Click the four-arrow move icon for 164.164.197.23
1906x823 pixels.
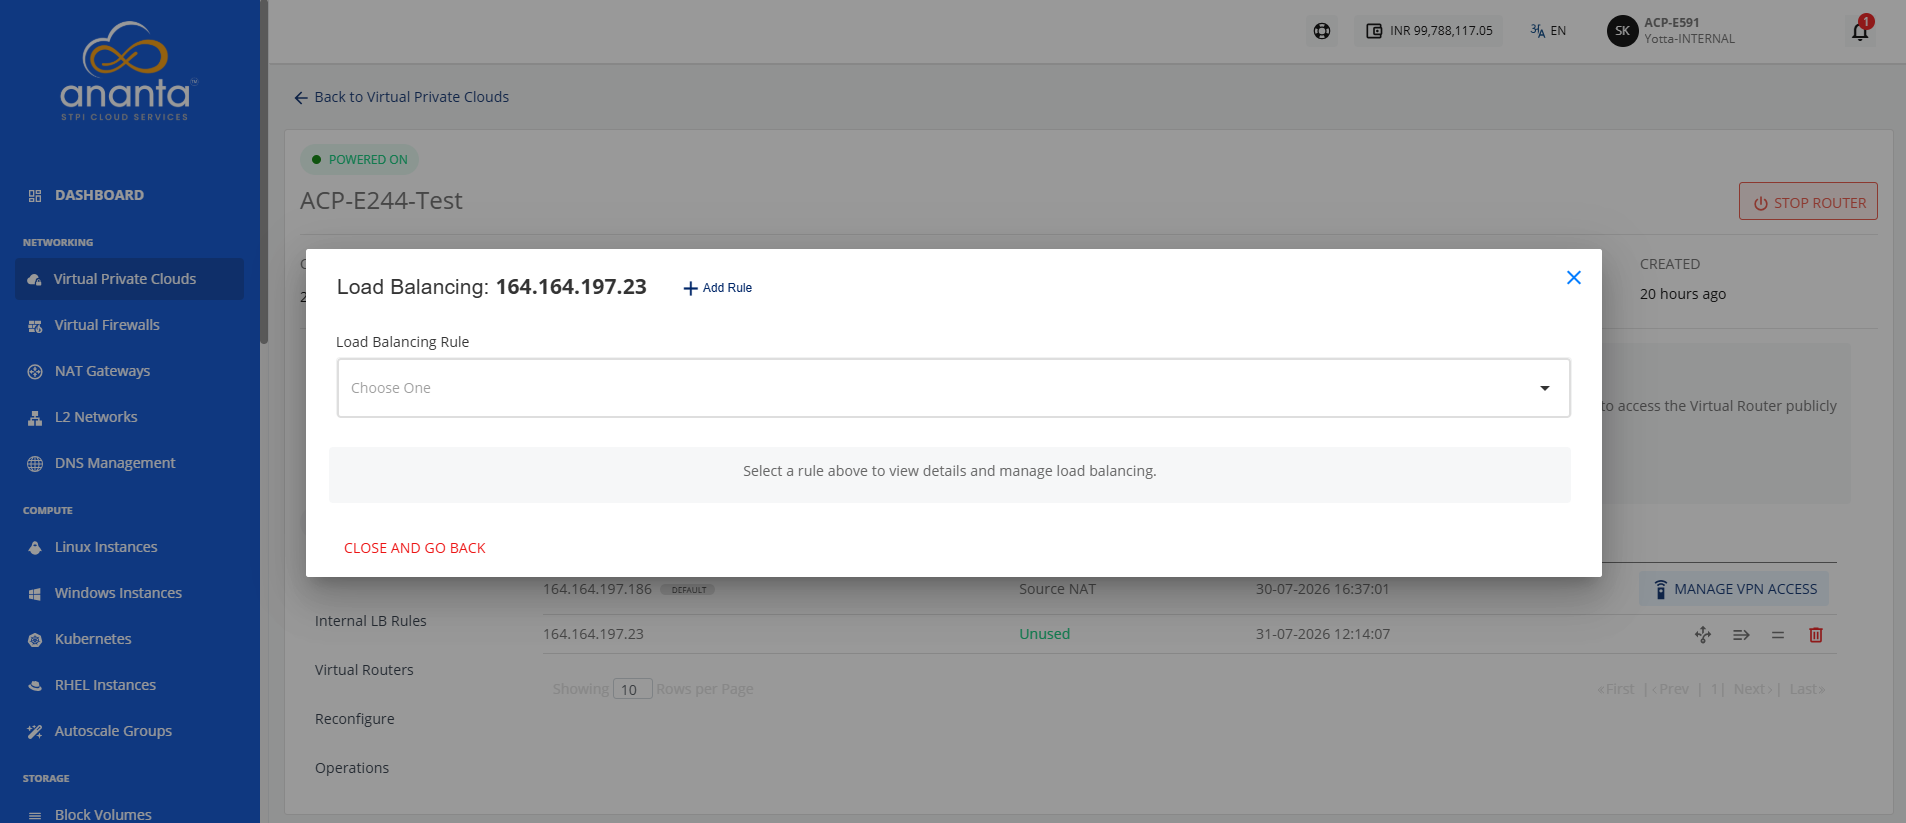pos(1703,635)
